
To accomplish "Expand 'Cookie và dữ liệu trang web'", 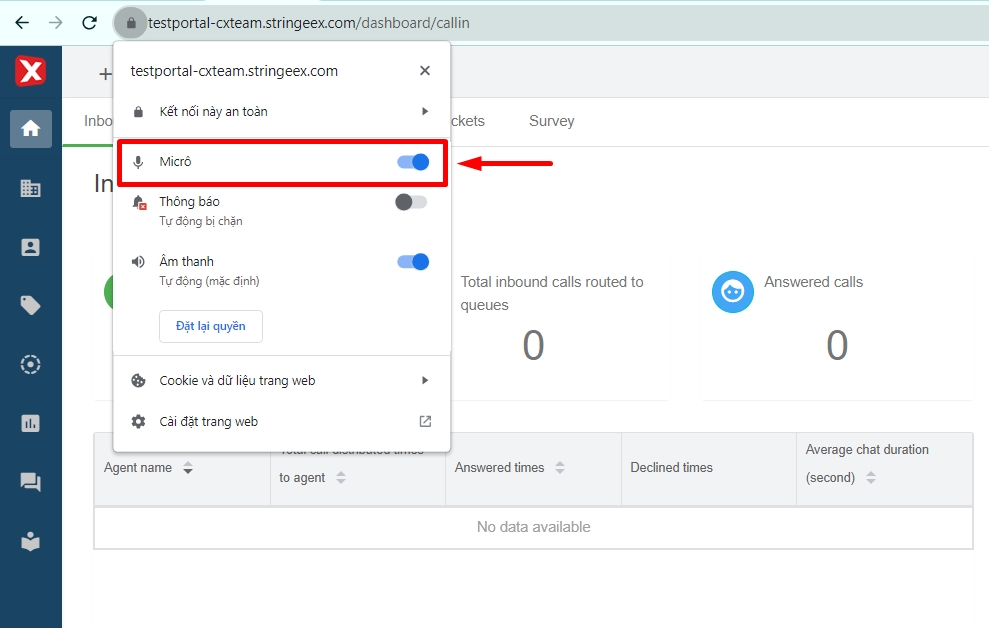I will pos(282,381).
